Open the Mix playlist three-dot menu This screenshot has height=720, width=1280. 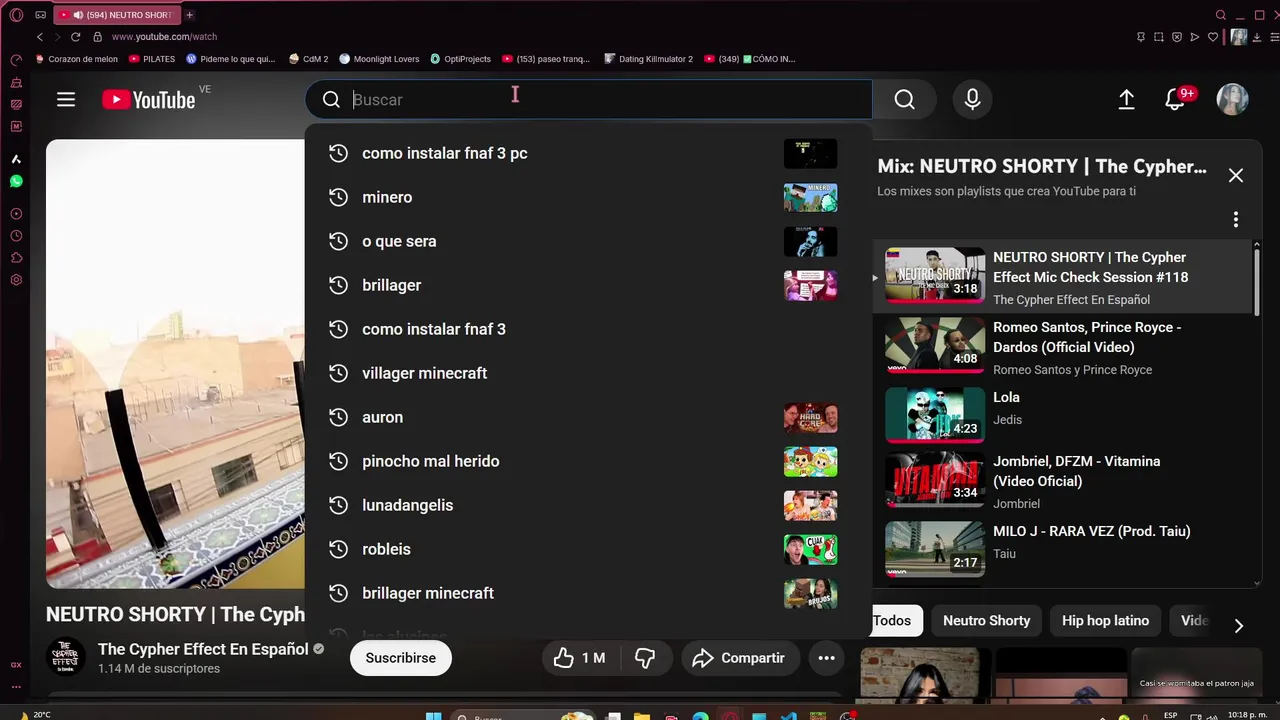1236,219
